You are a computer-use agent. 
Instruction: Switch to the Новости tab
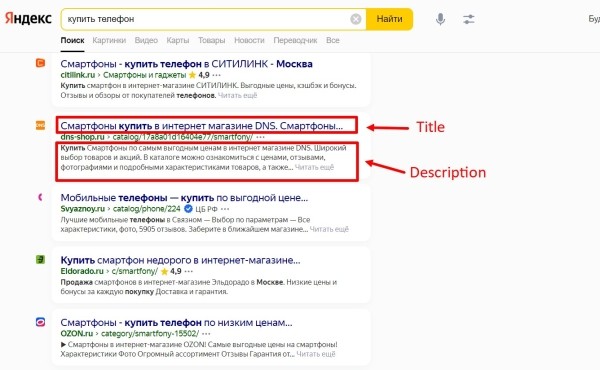[x=249, y=41]
